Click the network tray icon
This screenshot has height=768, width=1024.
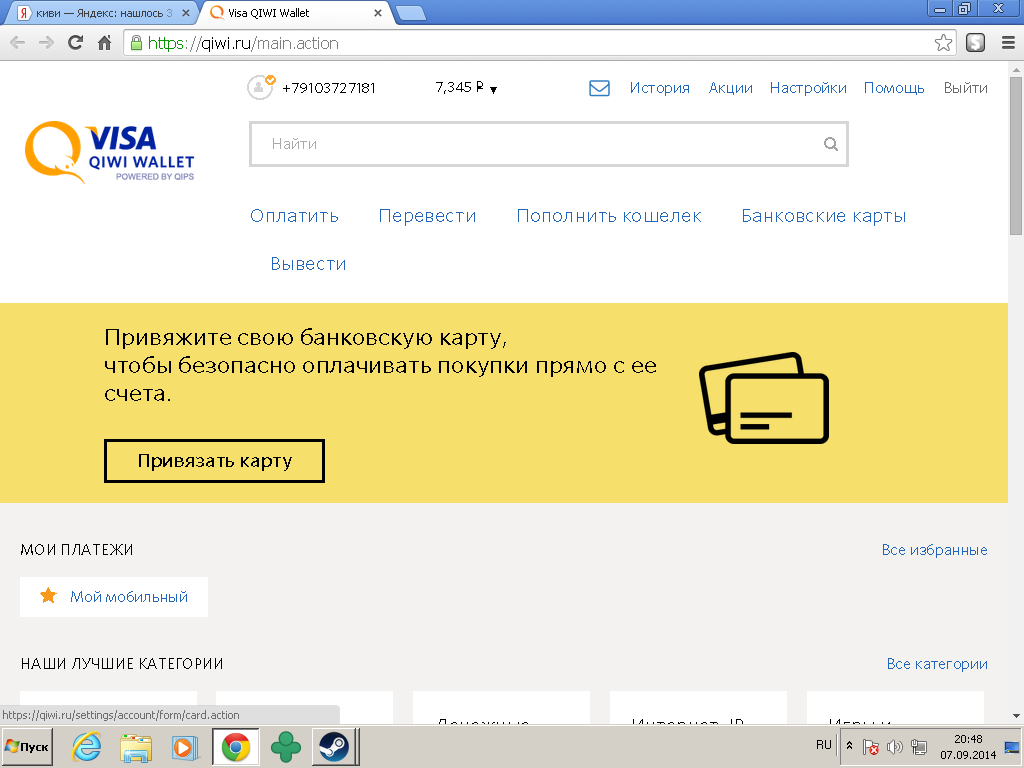(x=919, y=746)
